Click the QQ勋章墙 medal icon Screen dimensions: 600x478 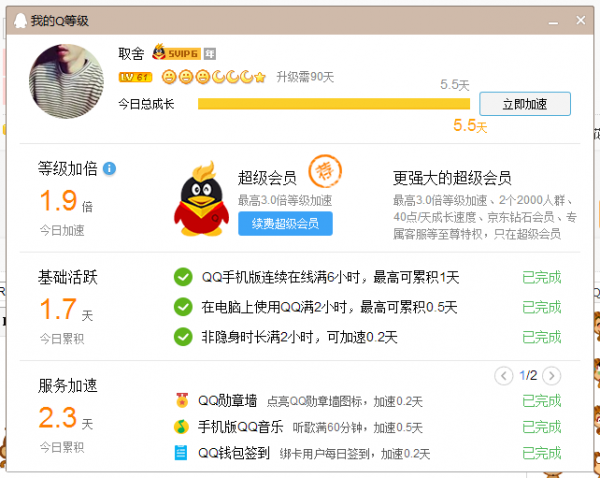pos(182,401)
